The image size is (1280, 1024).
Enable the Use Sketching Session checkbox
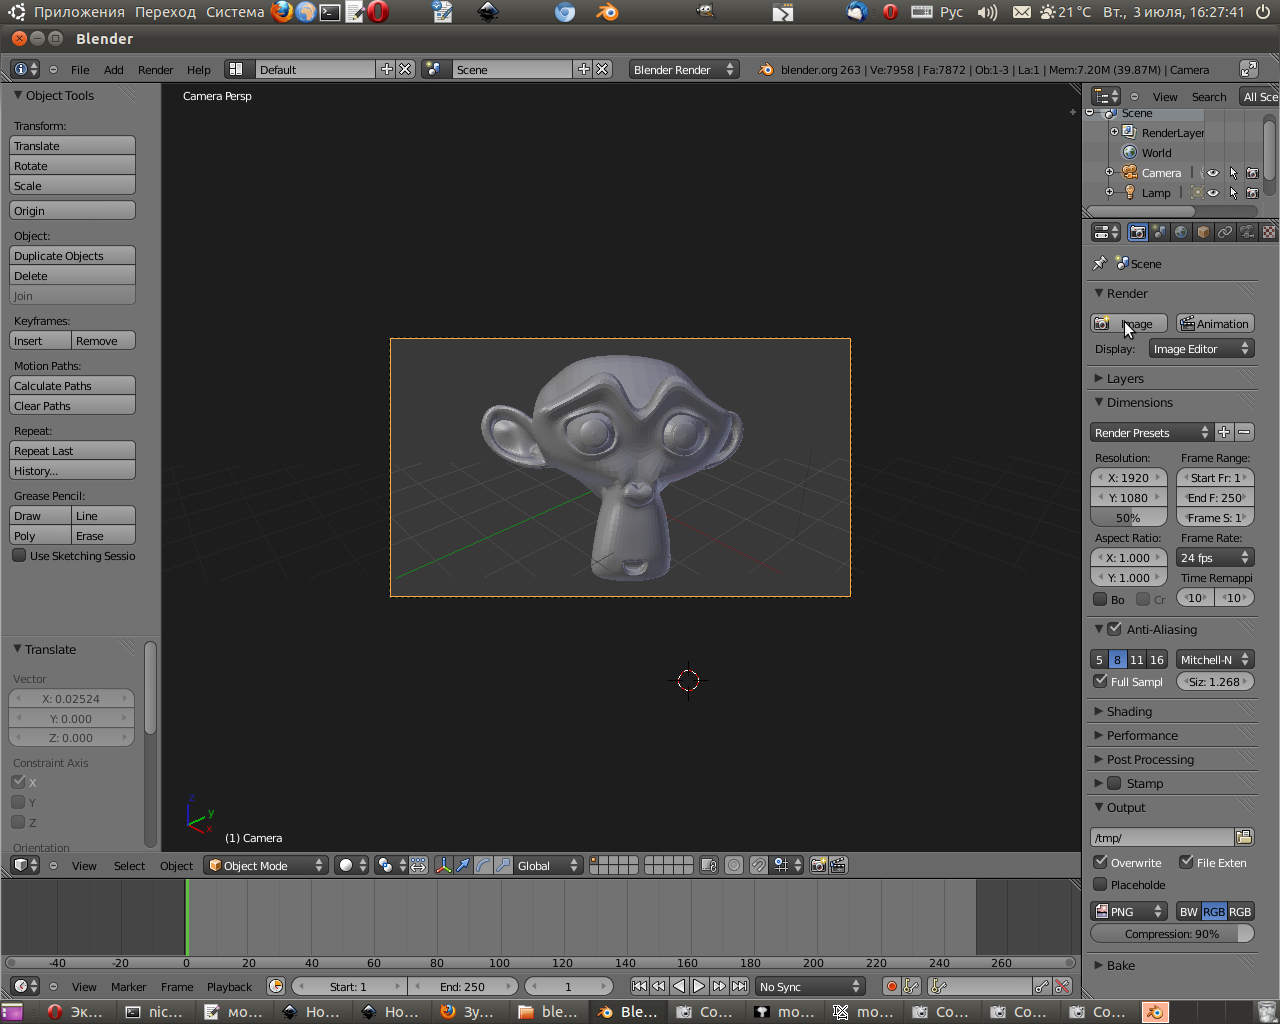click(x=19, y=555)
